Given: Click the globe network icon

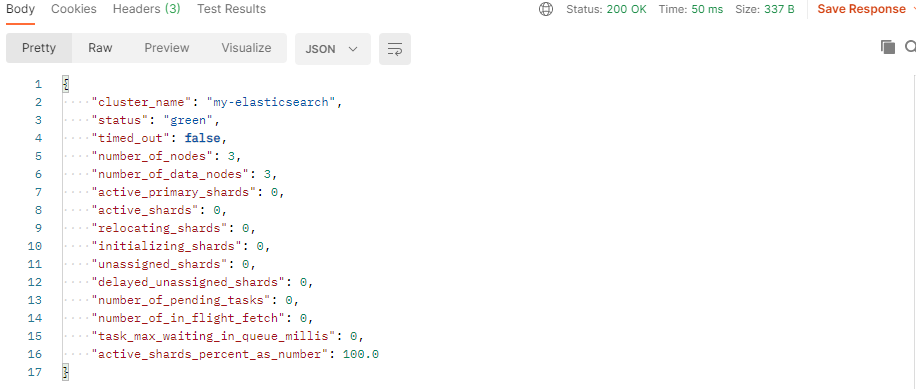Looking at the screenshot, I should (546, 9).
